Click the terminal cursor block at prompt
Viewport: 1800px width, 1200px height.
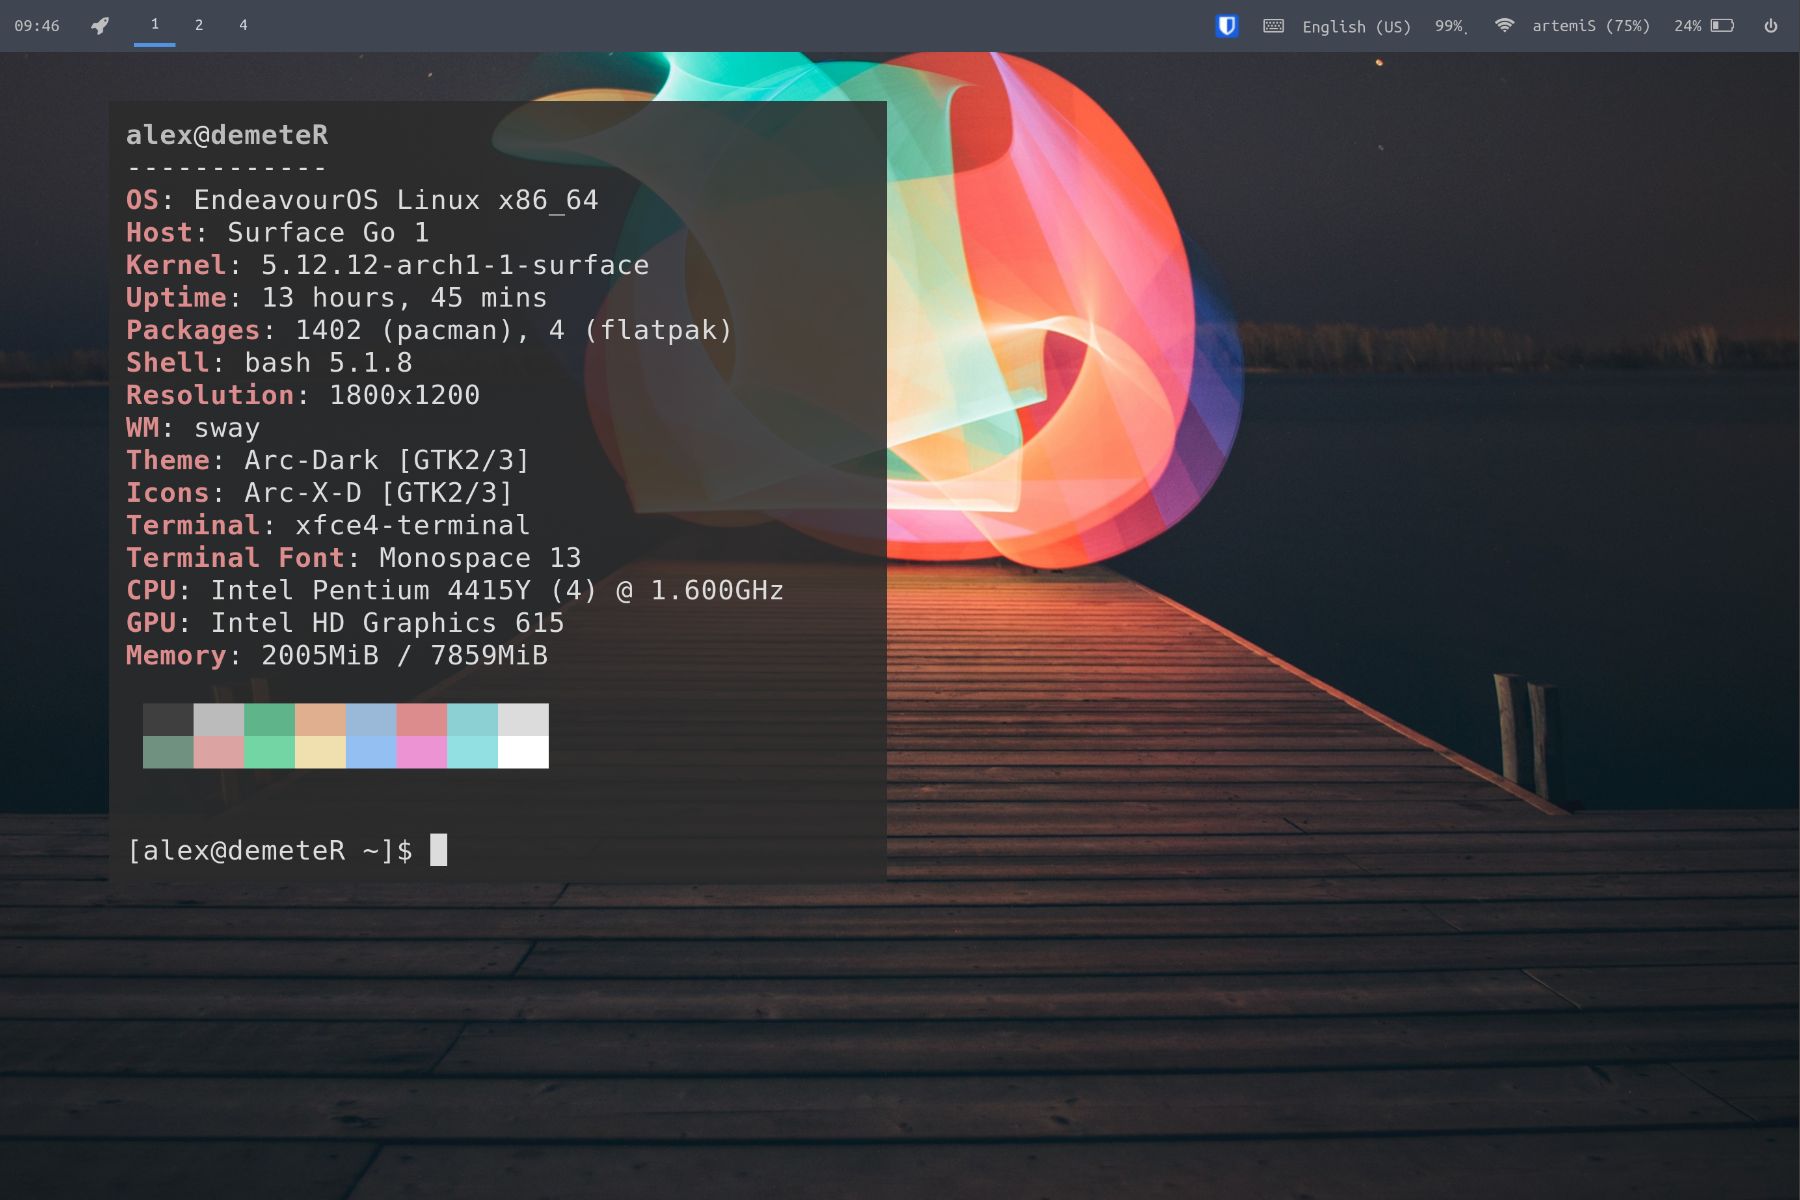[x=438, y=850]
